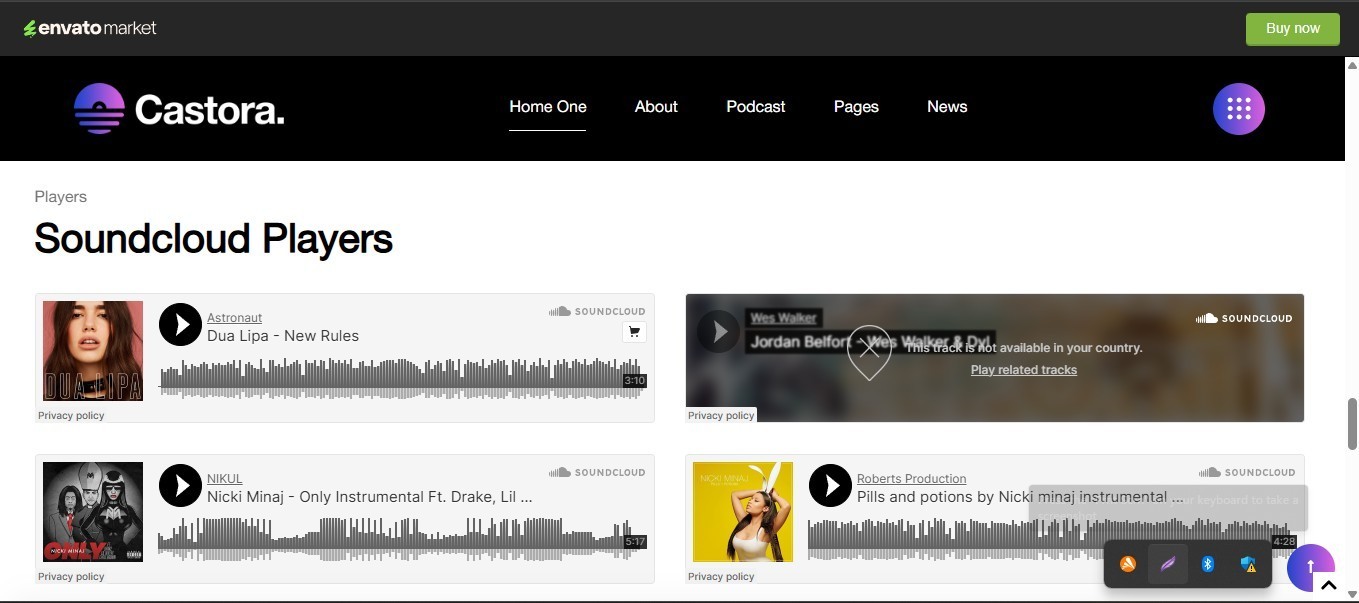Open the NIKUL artist link

pyautogui.click(x=224, y=479)
